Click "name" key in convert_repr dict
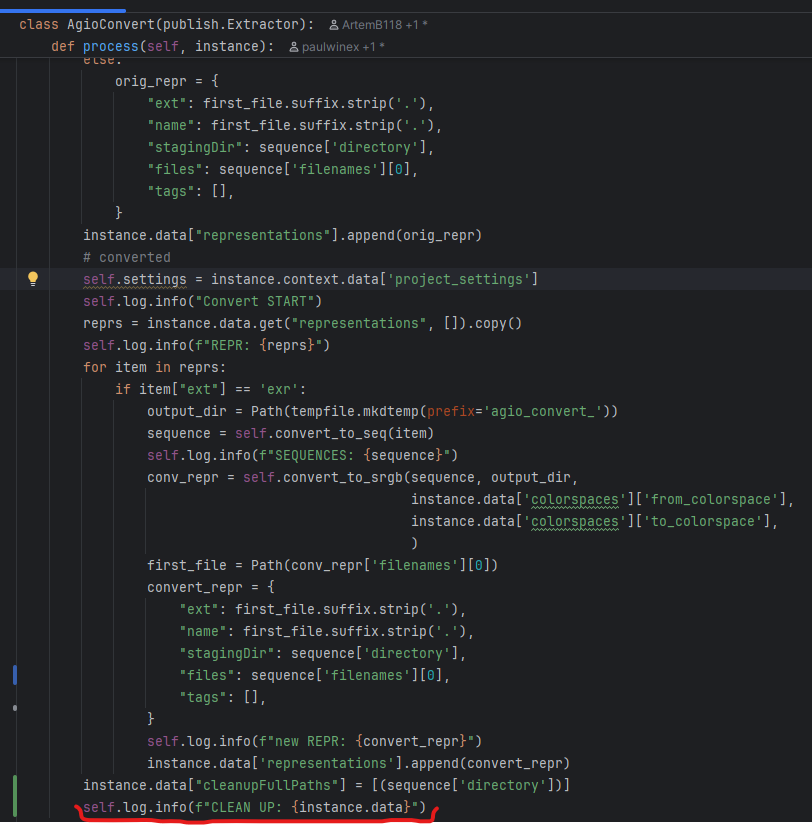 tap(203, 632)
